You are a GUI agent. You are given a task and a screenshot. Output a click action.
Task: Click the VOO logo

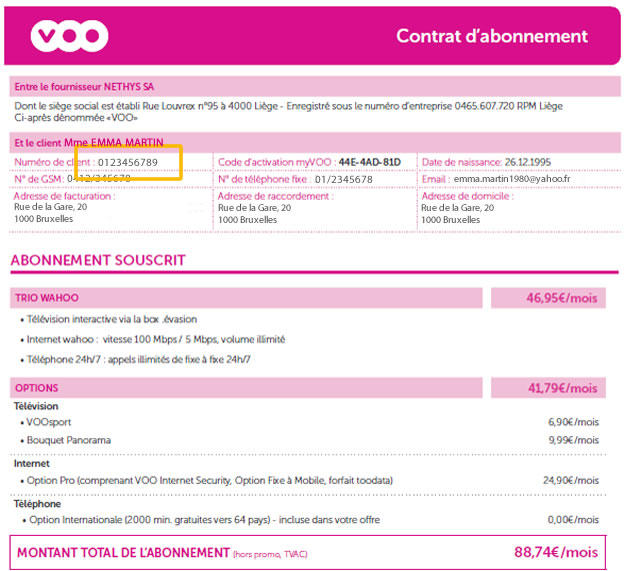pos(69,36)
